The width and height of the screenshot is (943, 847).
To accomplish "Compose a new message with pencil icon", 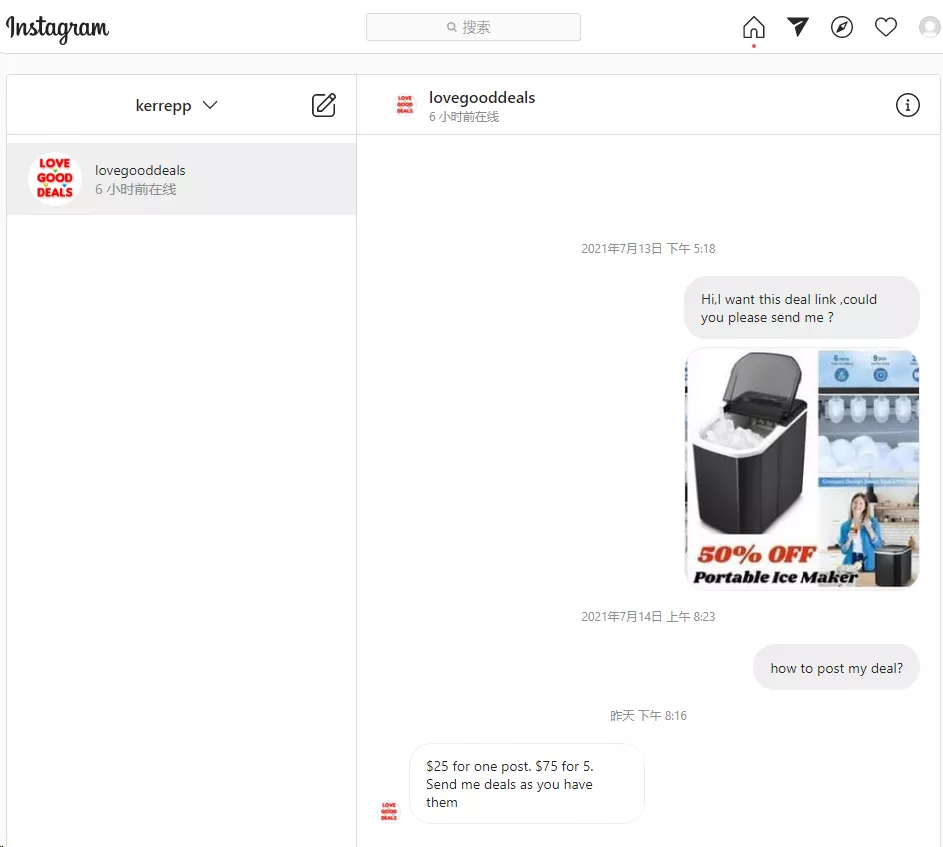I will coord(324,105).
